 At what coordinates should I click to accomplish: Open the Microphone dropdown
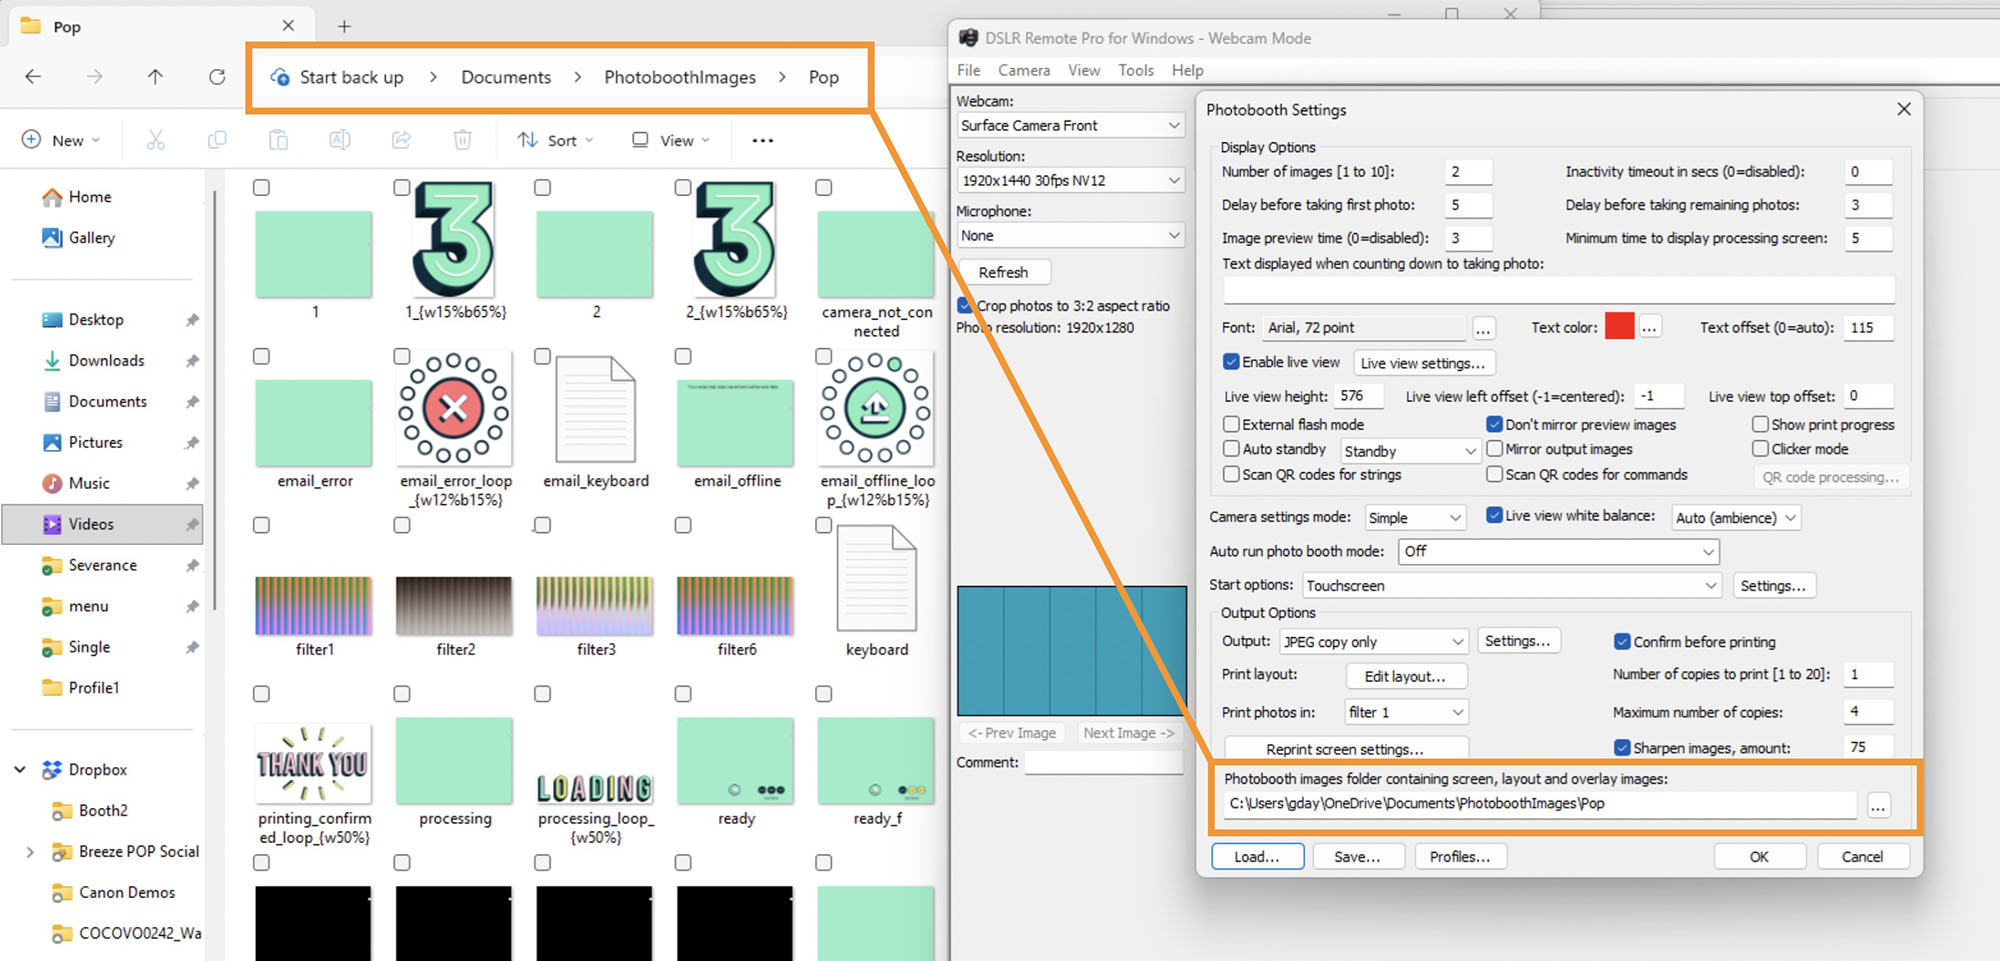coord(1070,235)
